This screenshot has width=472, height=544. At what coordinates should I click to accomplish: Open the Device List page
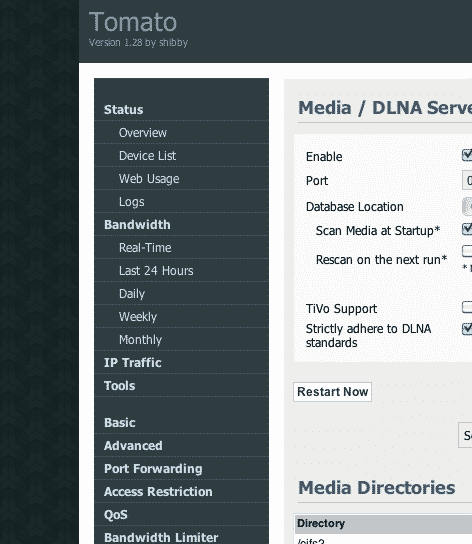pyautogui.click(x=147, y=155)
